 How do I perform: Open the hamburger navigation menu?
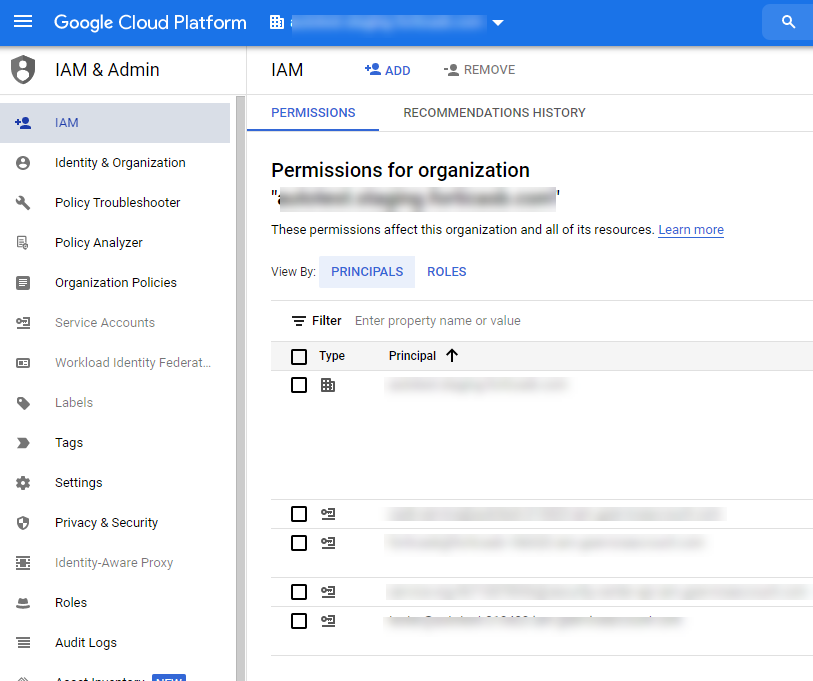[23, 22]
